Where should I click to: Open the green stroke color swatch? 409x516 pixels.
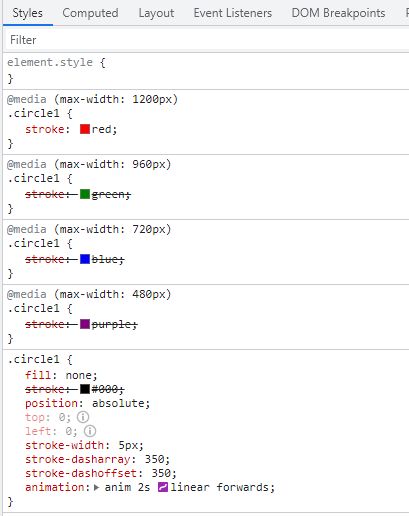coord(85,194)
